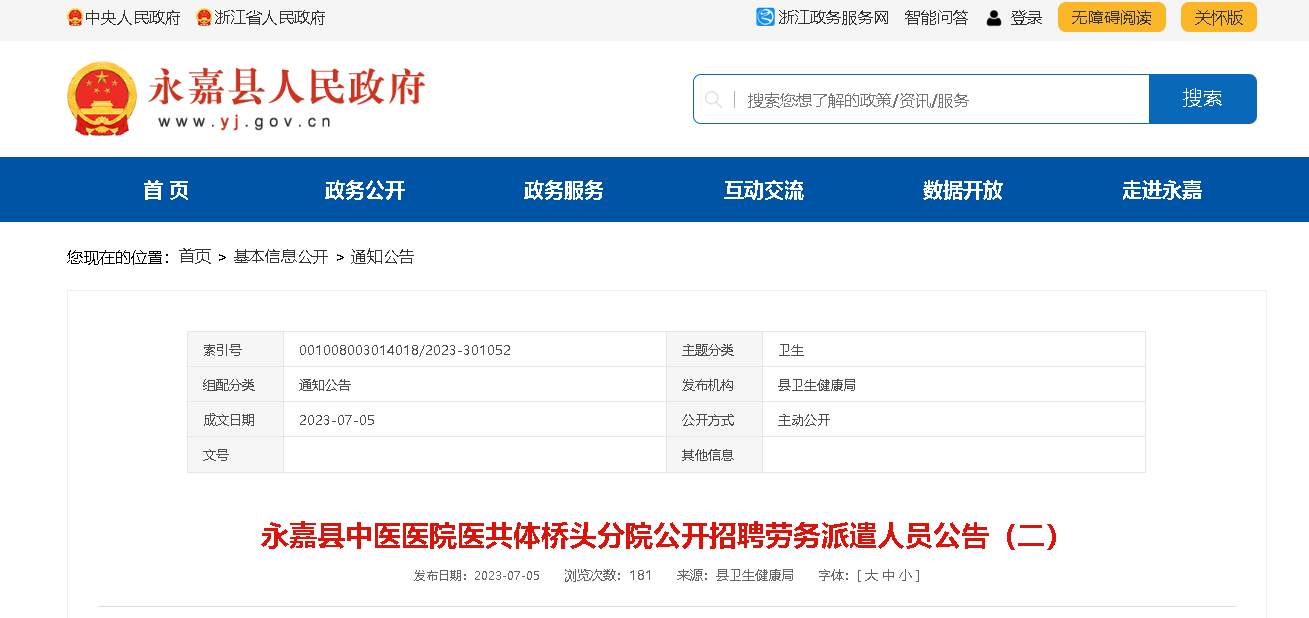Click the search input field
This screenshot has height=618, width=1309.
[921, 99]
